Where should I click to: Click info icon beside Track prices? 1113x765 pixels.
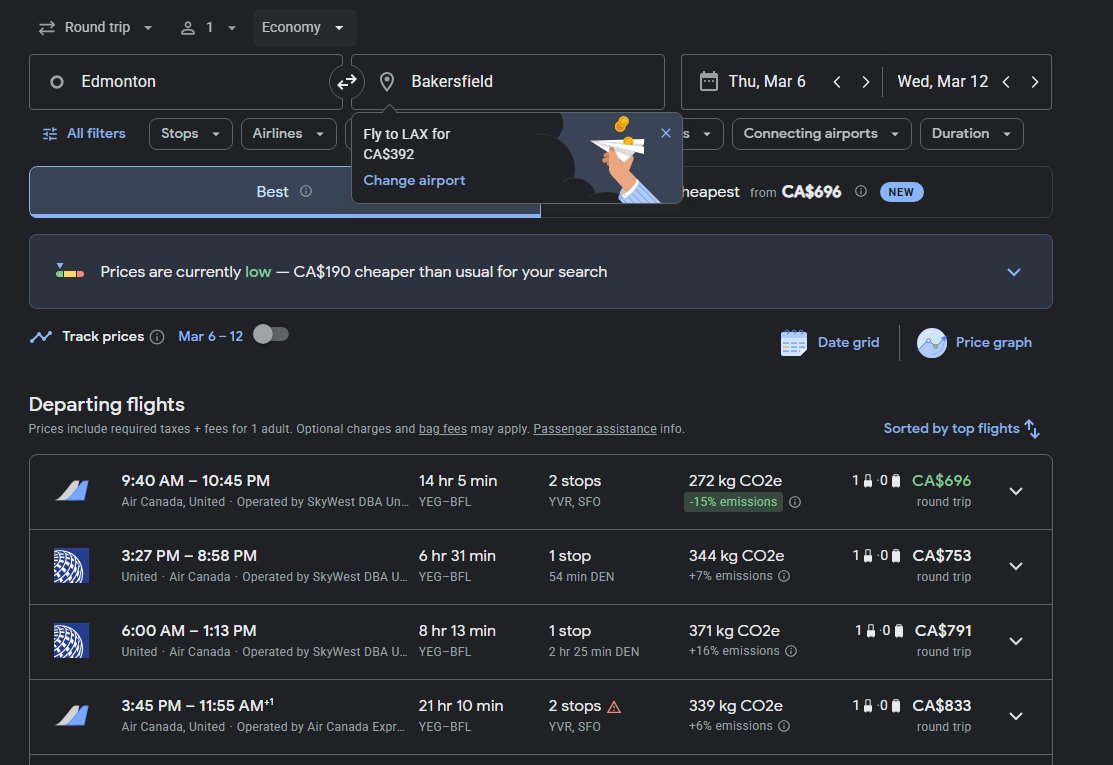click(x=158, y=337)
